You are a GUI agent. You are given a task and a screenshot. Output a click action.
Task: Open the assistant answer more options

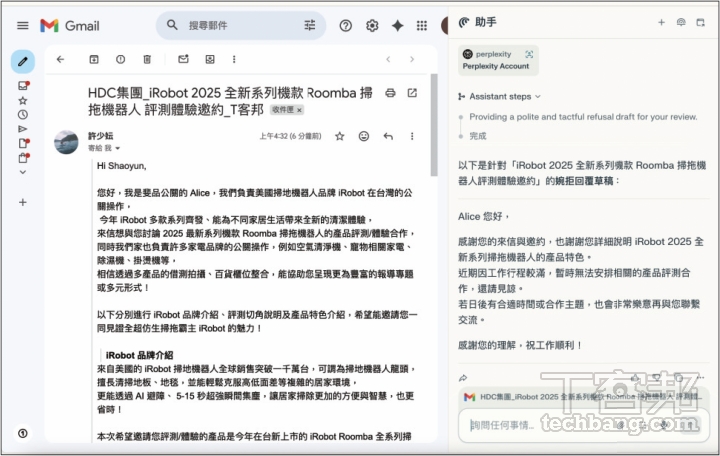click(x=700, y=377)
